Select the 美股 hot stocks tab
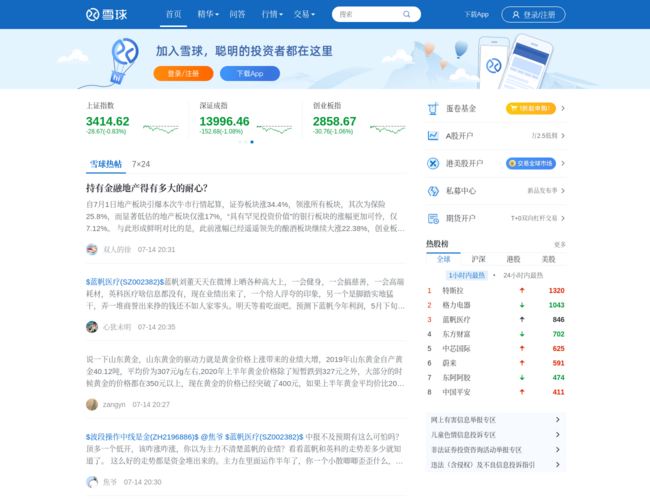The width and height of the screenshot is (650, 500). coord(548,259)
